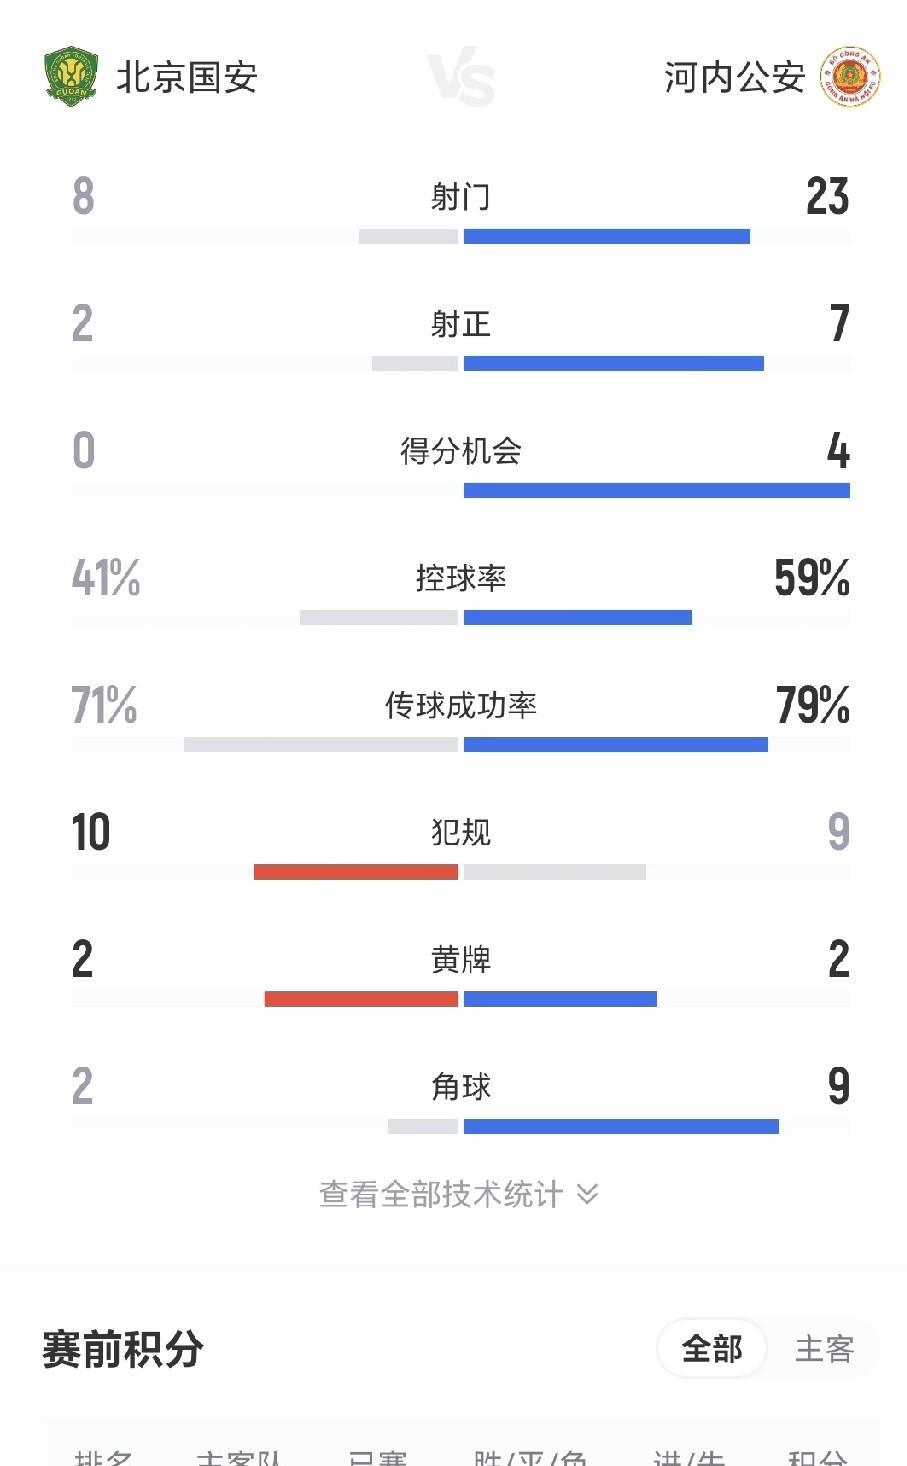Click the double chevron down icon
This screenshot has height=1466, width=907.
point(588,1193)
